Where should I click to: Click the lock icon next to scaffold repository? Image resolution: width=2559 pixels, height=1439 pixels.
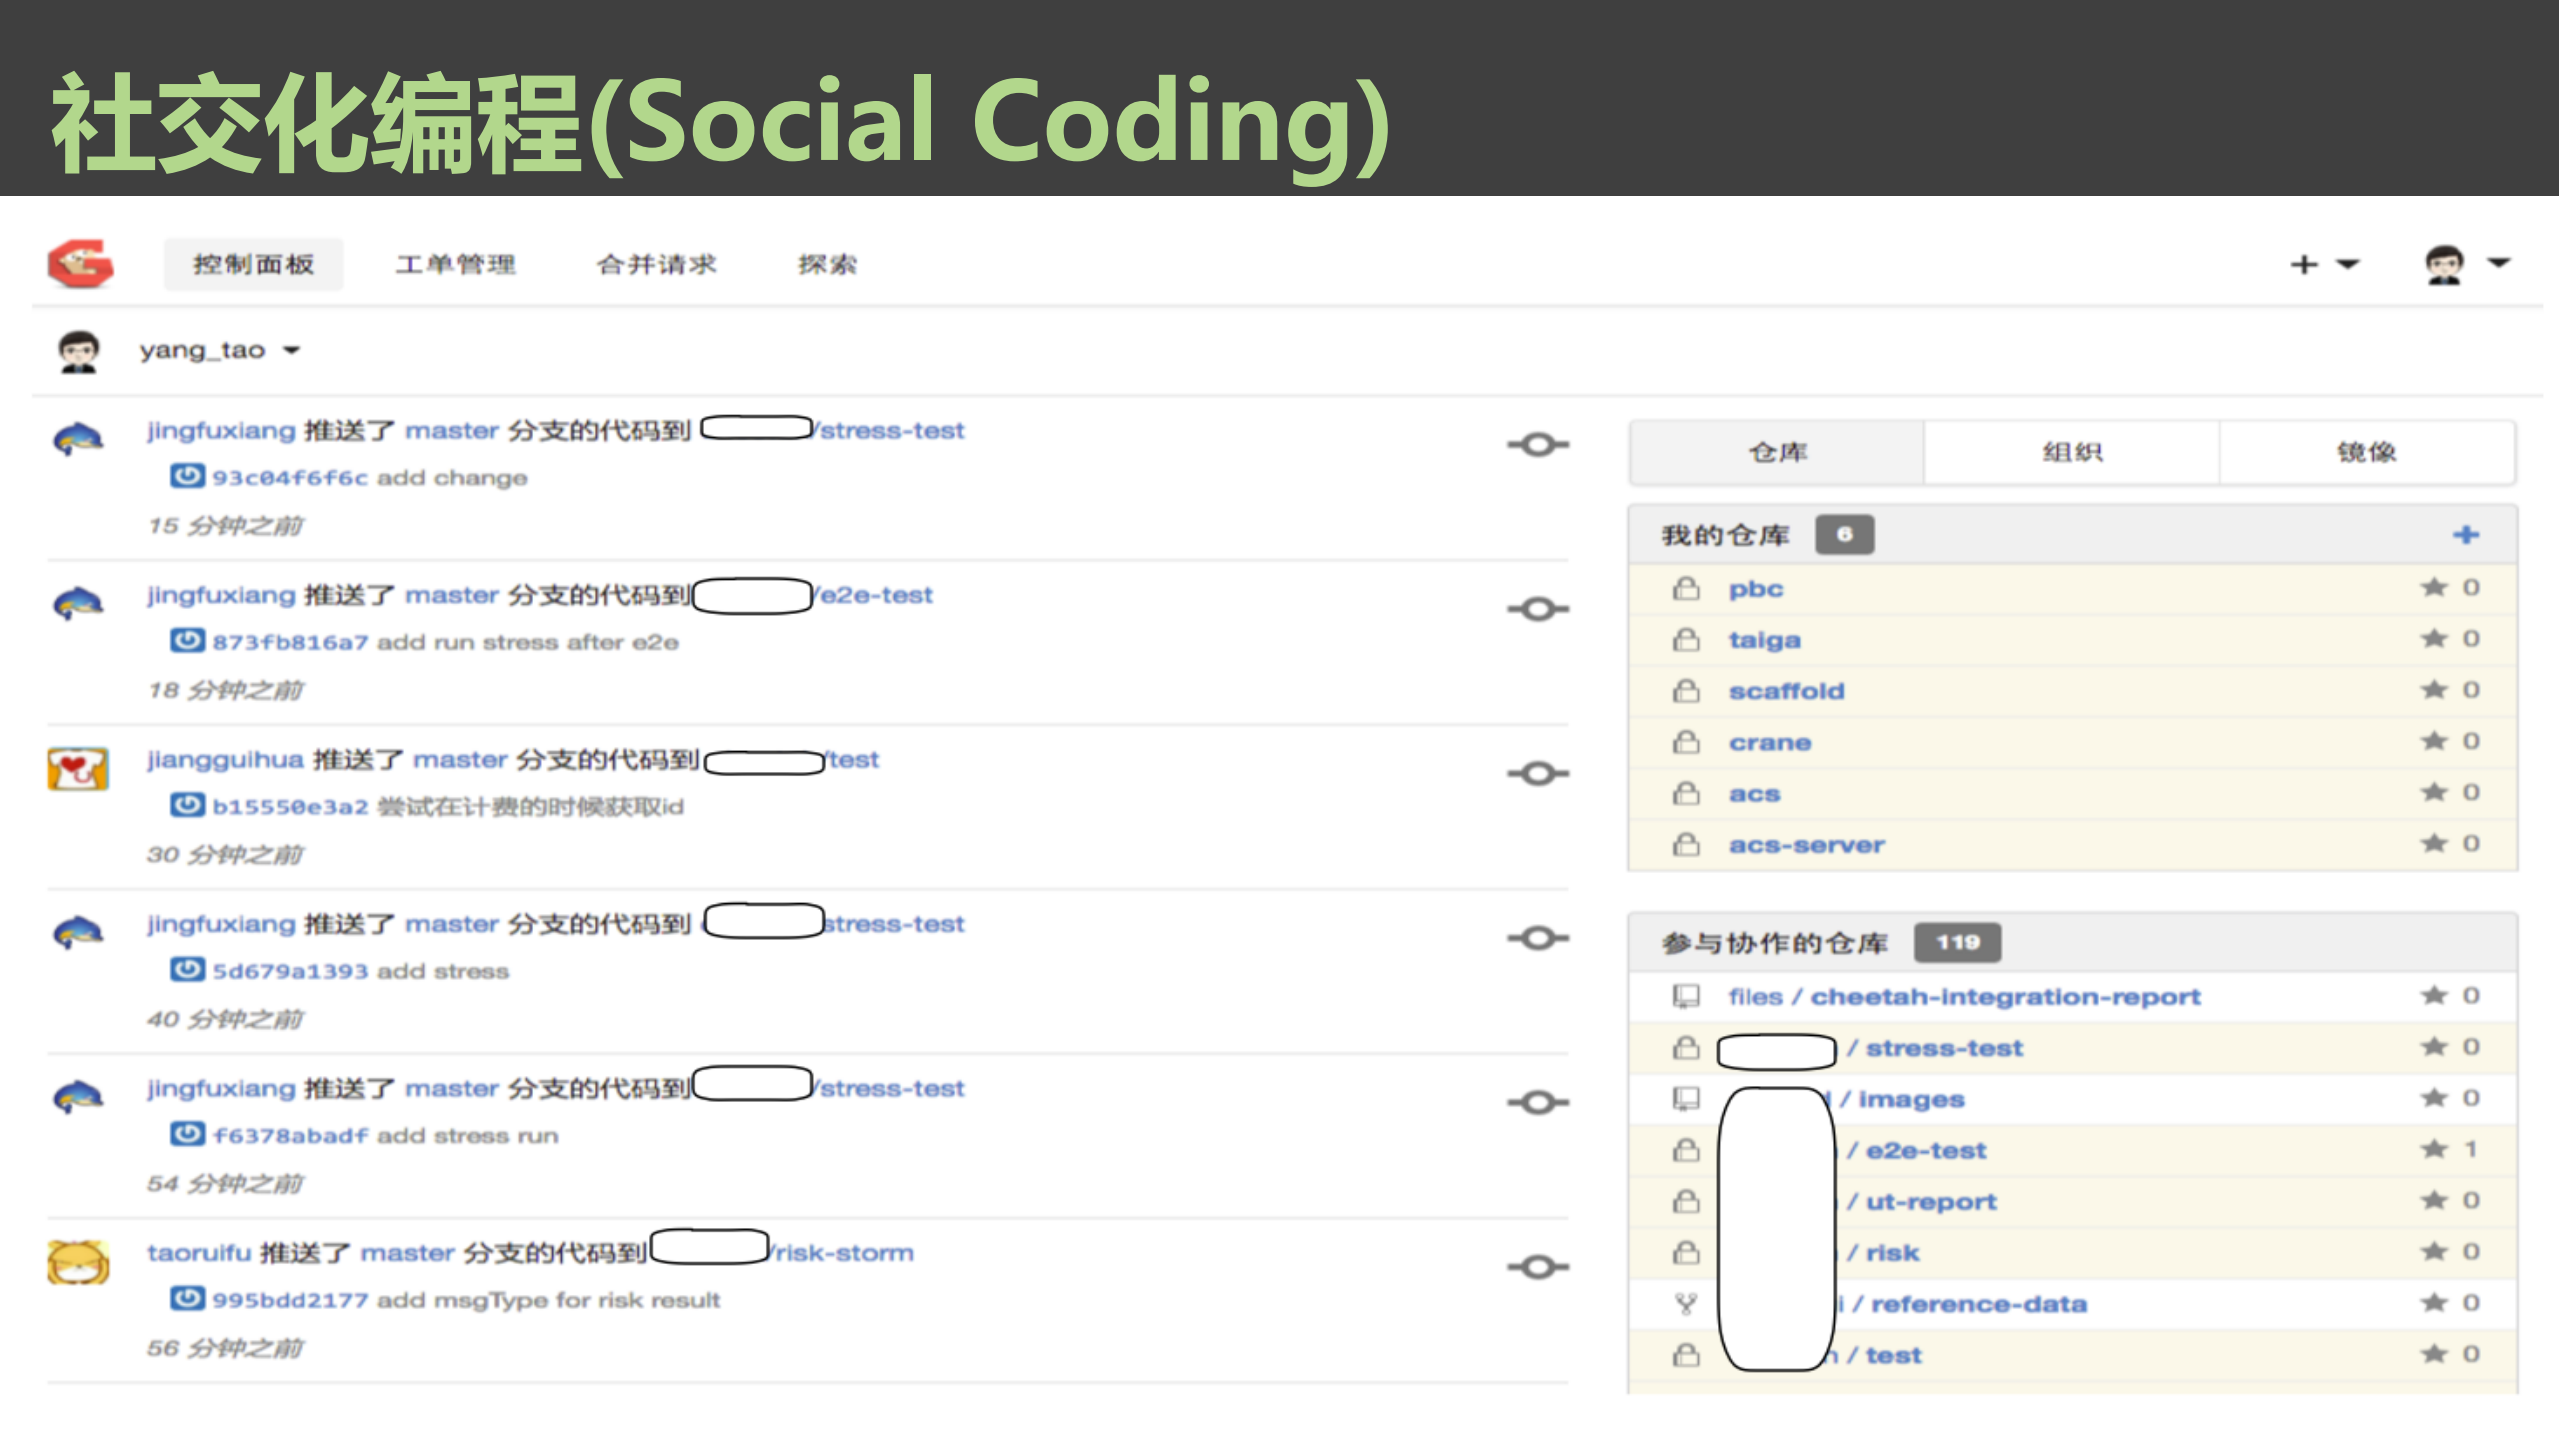click(1687, 690)
